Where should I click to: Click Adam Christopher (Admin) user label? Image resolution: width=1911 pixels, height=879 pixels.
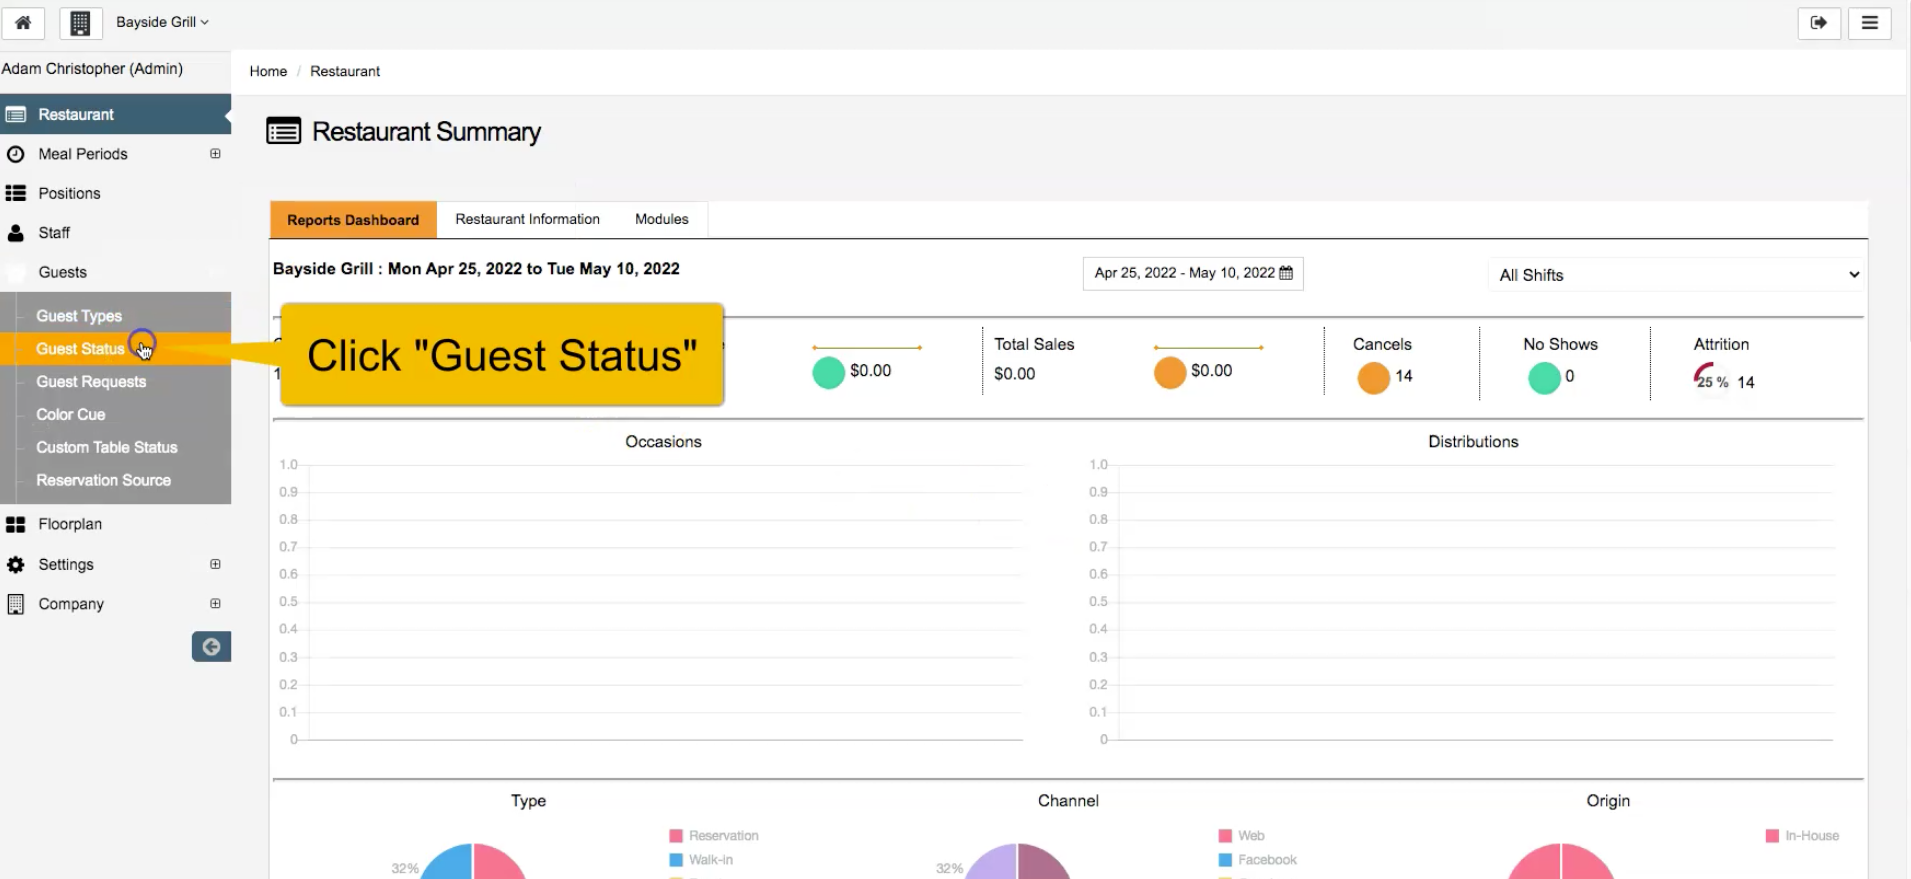point(92,69)
